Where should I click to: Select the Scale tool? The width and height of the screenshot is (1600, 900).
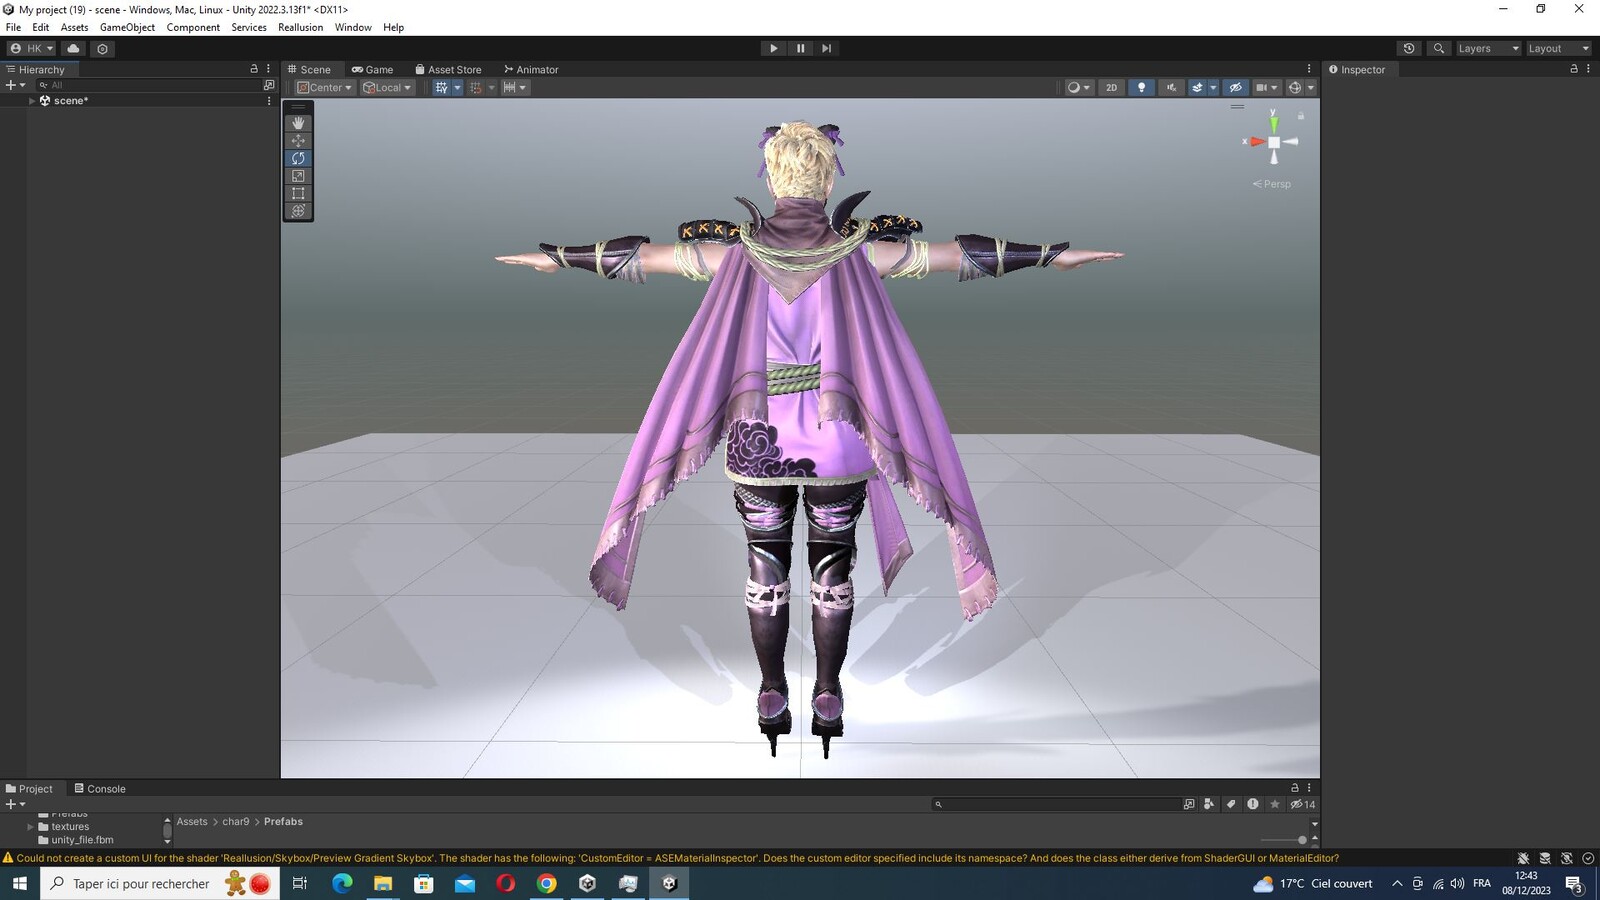(298, 176)
